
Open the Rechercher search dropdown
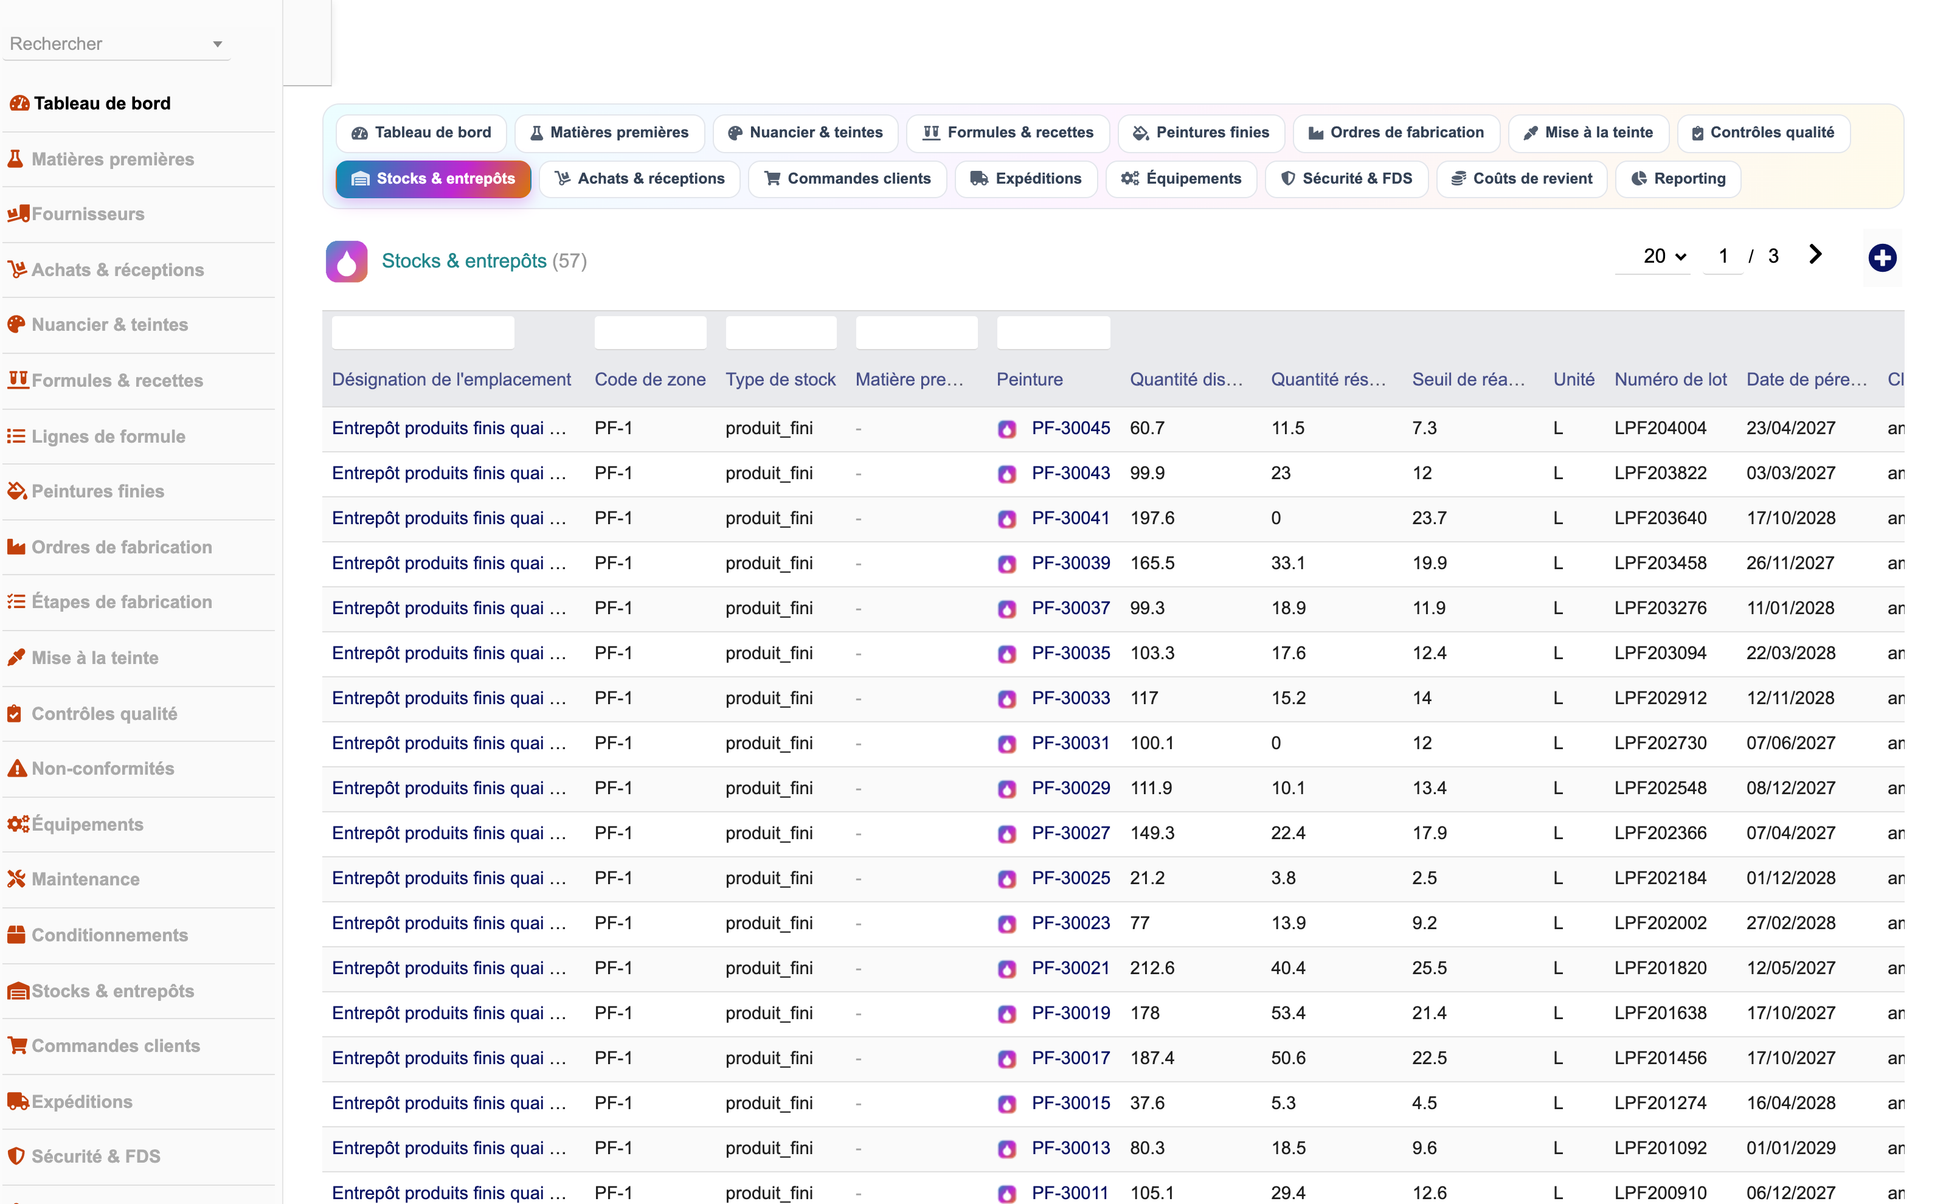[116, 44]
